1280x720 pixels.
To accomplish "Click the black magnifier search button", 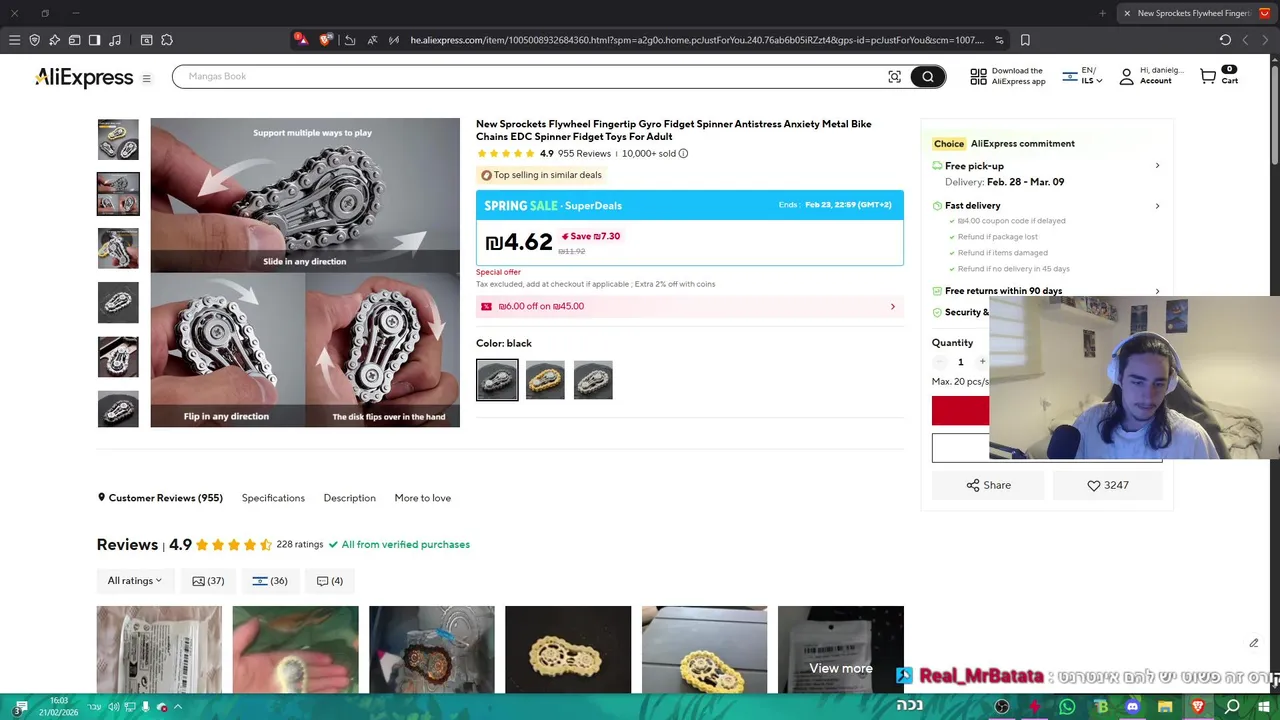I will click(x=928, y=77).
